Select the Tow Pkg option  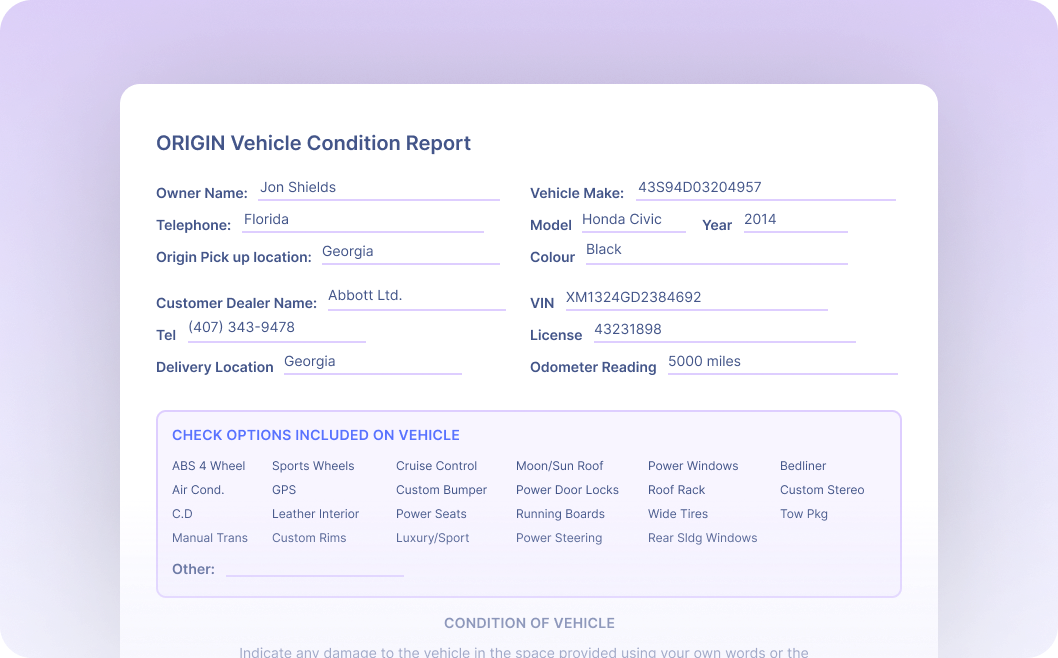(804, 513)
